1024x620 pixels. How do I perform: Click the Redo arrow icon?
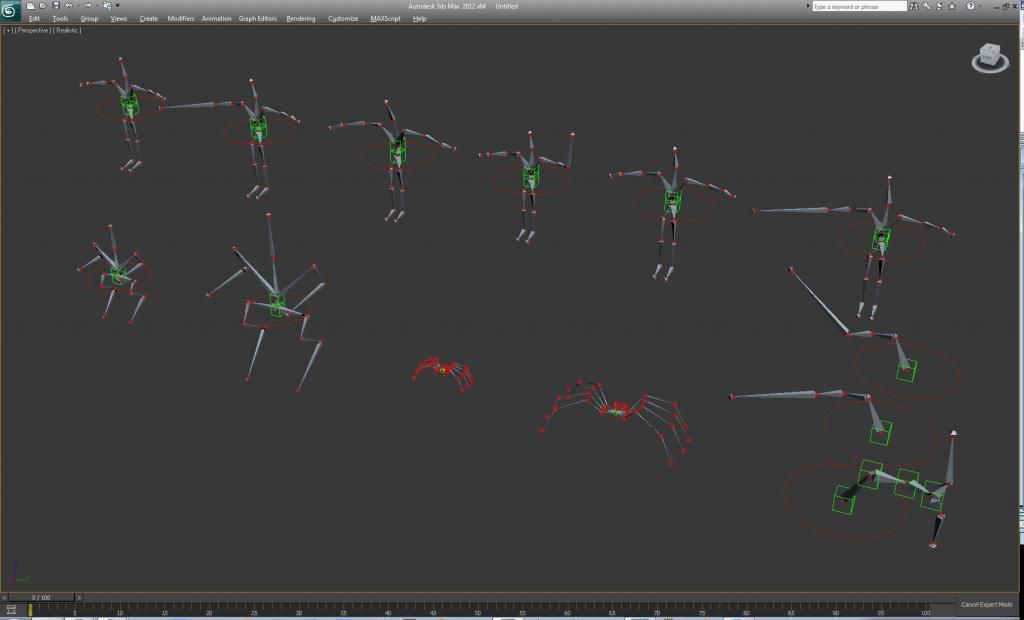click(x=87, y=6)
